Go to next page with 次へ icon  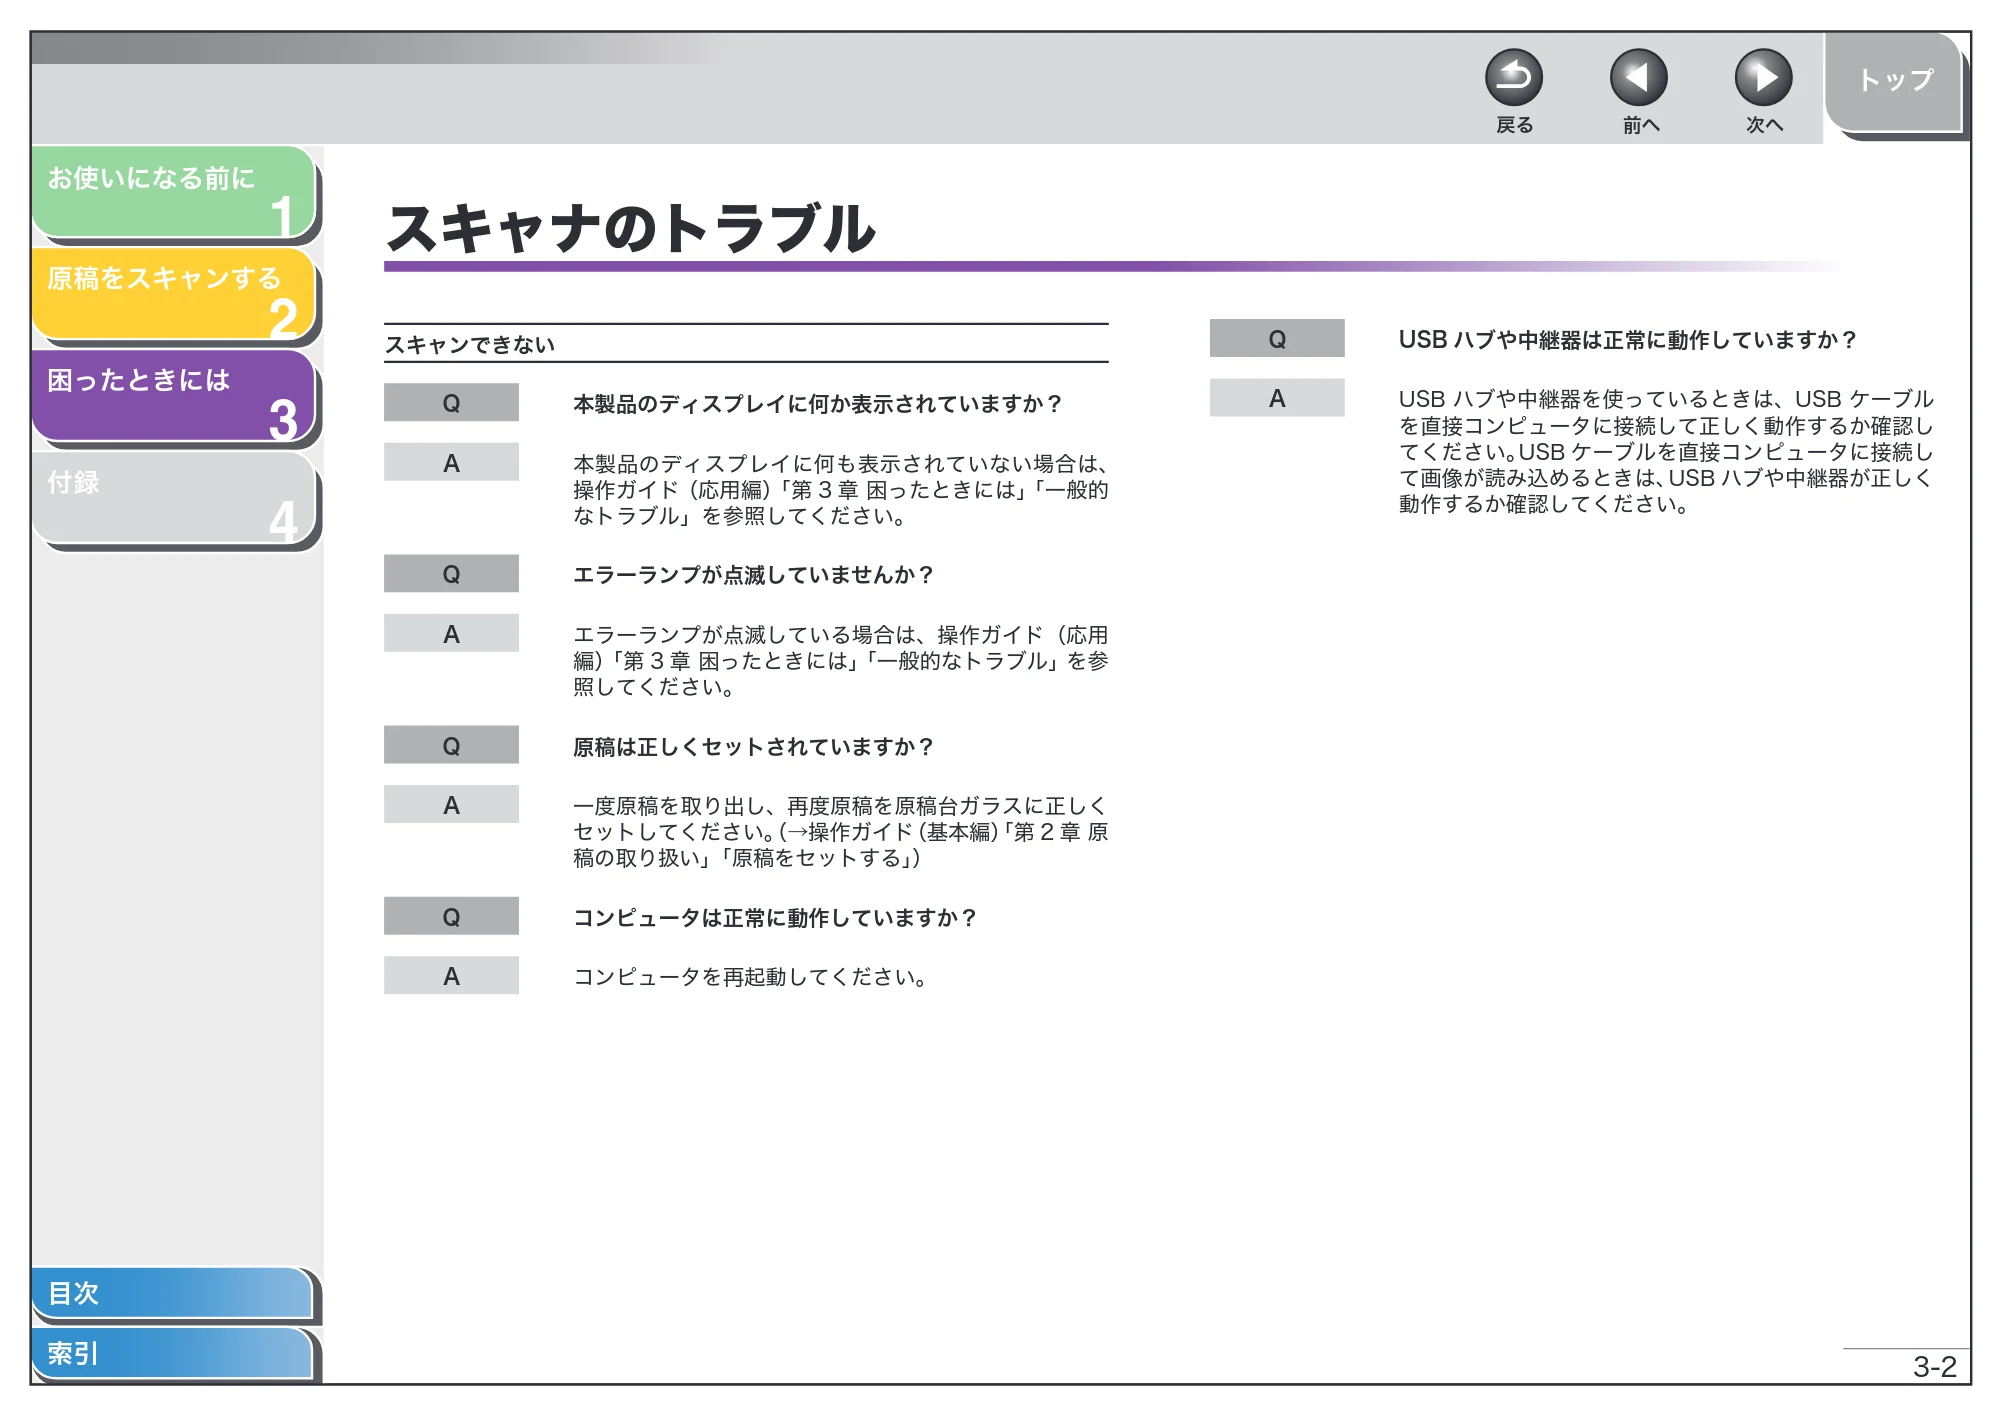pyautogui.click(x=1763, y=78)
